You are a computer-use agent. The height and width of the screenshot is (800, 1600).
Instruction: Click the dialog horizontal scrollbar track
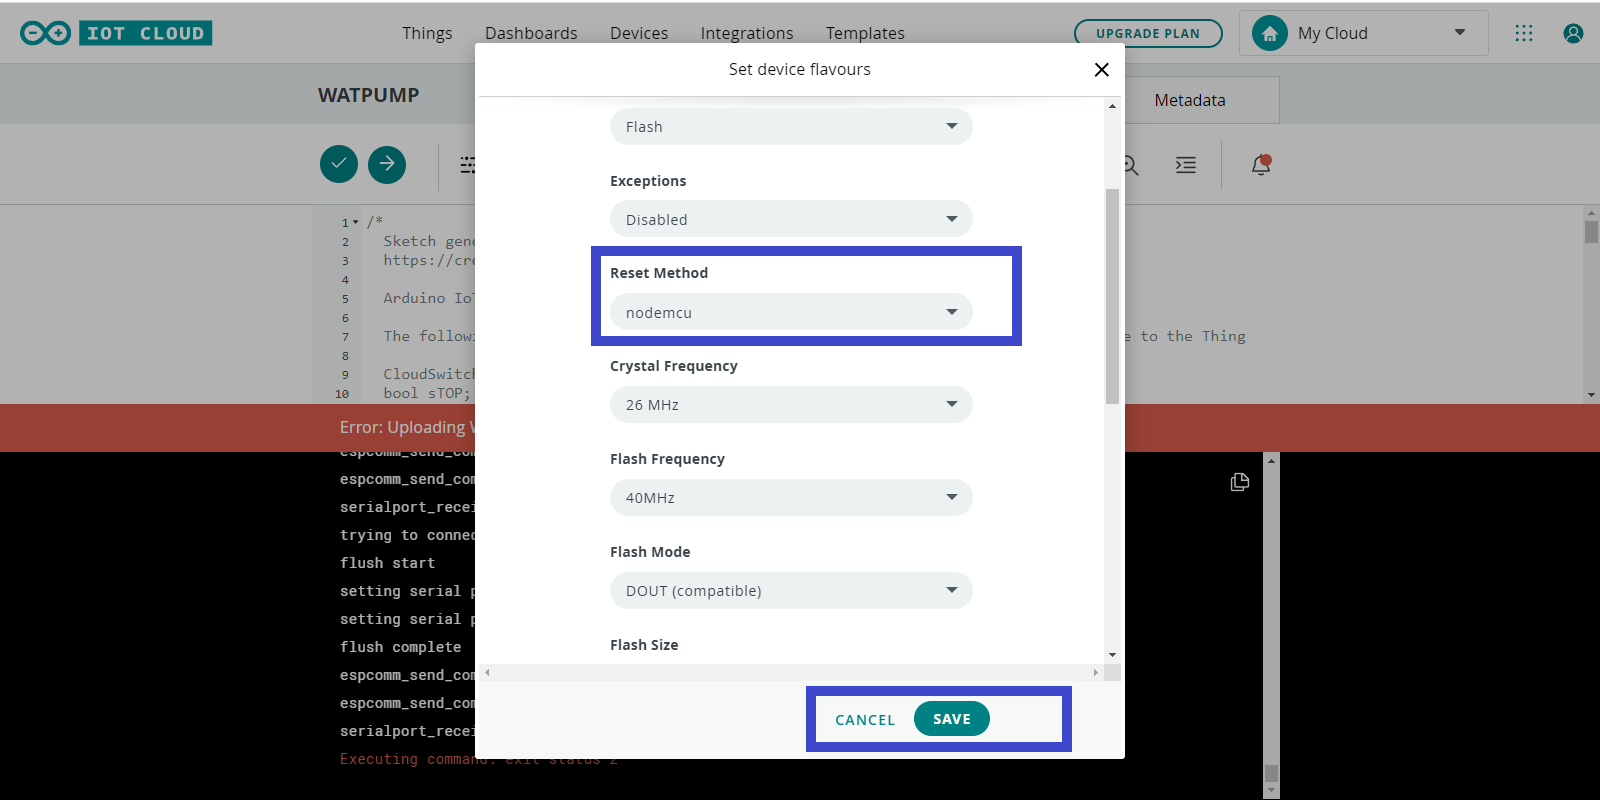pos(791,673)
